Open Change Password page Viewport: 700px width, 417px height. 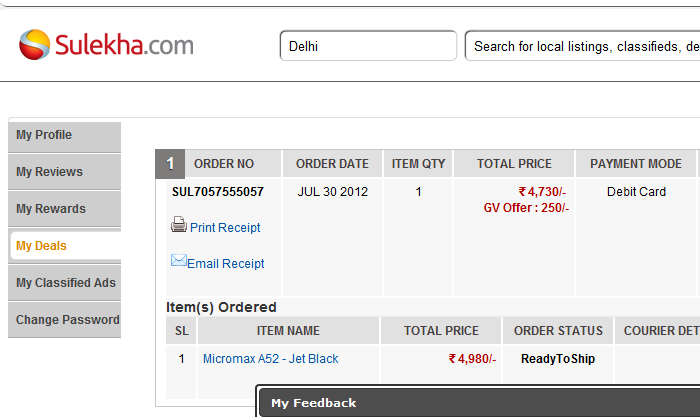pyautogui.click(x=67, y=320)
